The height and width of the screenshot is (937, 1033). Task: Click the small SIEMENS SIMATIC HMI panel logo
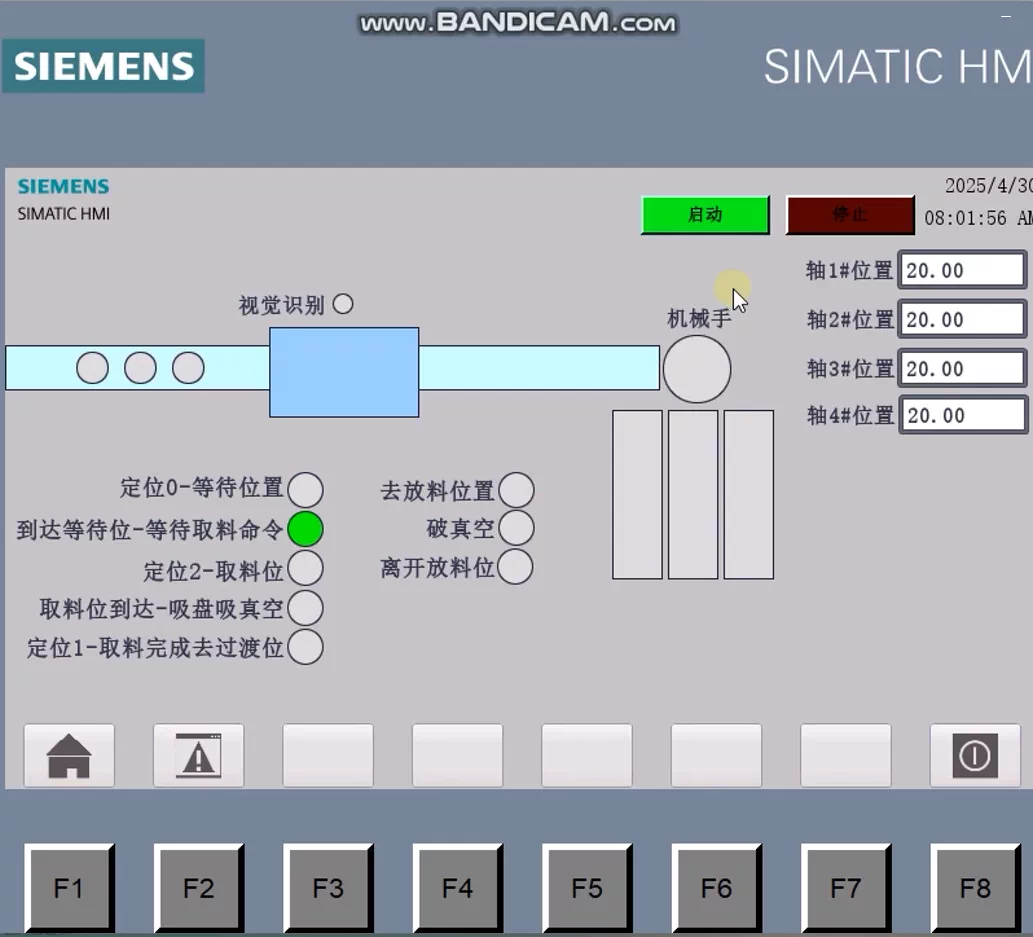(64, 200)
